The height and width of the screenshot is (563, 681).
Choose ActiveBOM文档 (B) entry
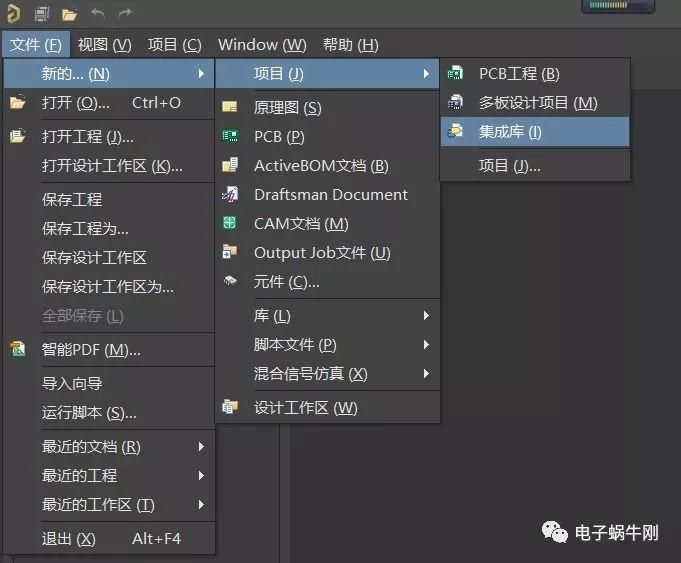click(327, 166)
